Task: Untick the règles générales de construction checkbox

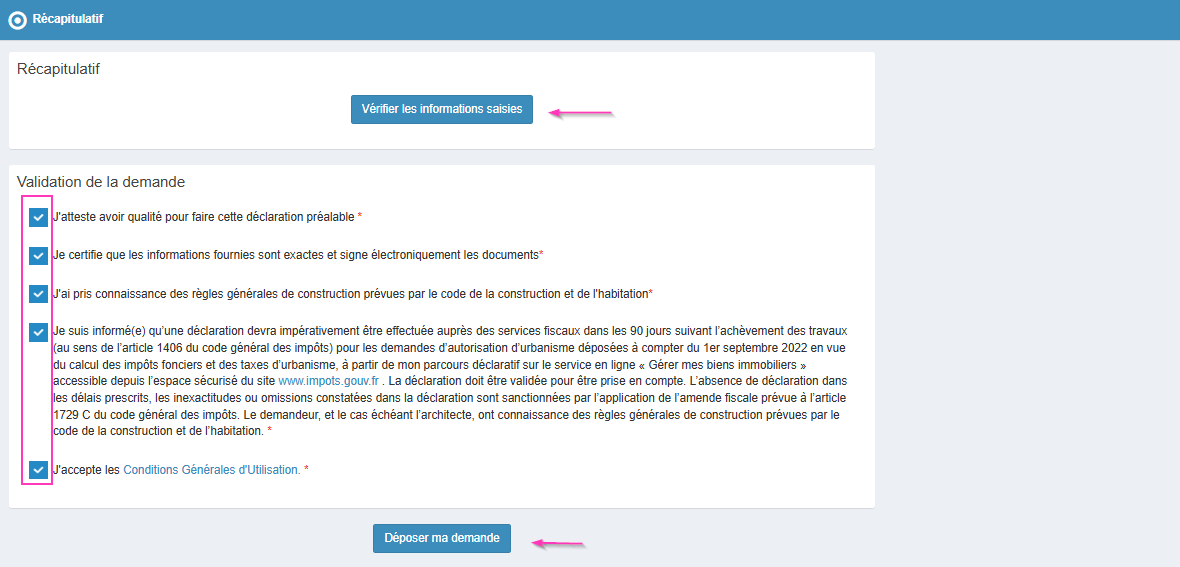Action: [38, 294]
